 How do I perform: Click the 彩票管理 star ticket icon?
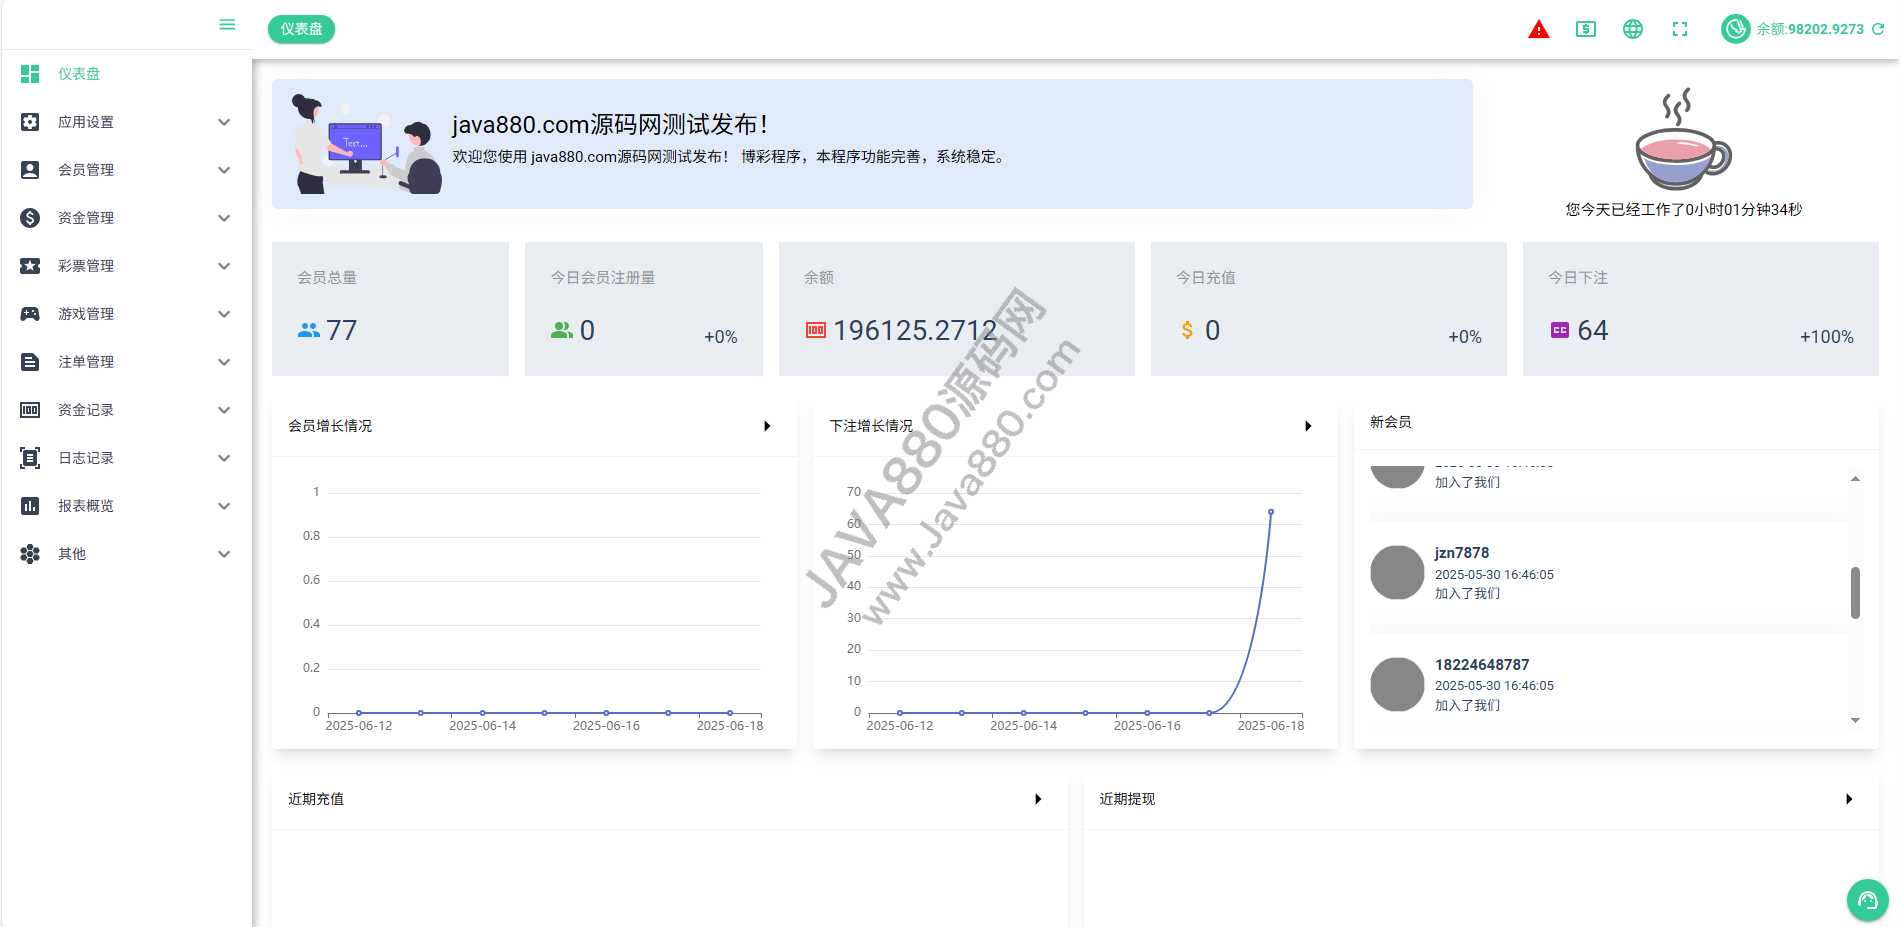pos(30,266)
